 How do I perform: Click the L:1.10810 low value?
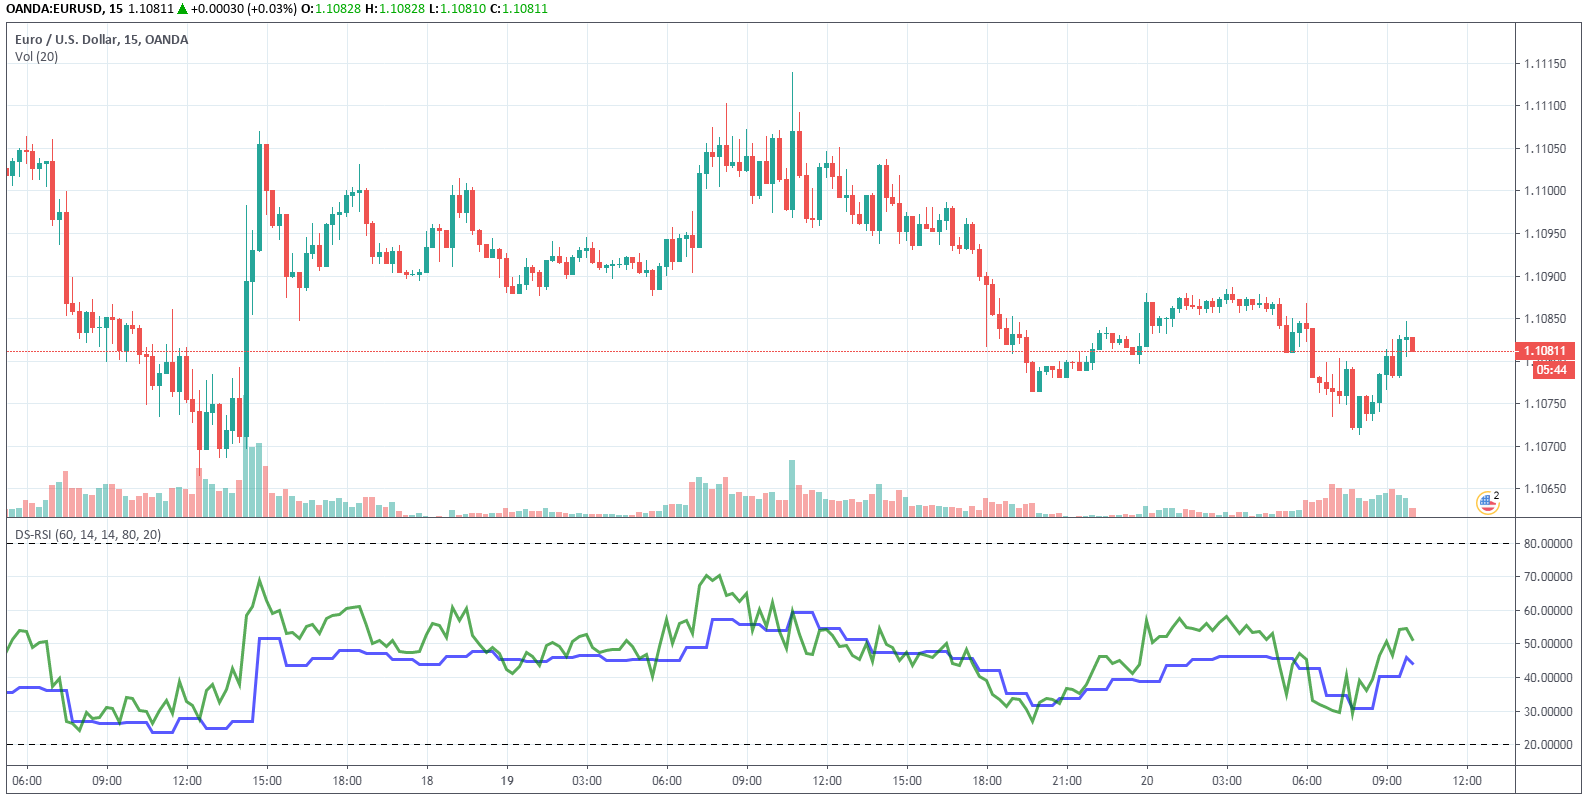coord(458,9)
